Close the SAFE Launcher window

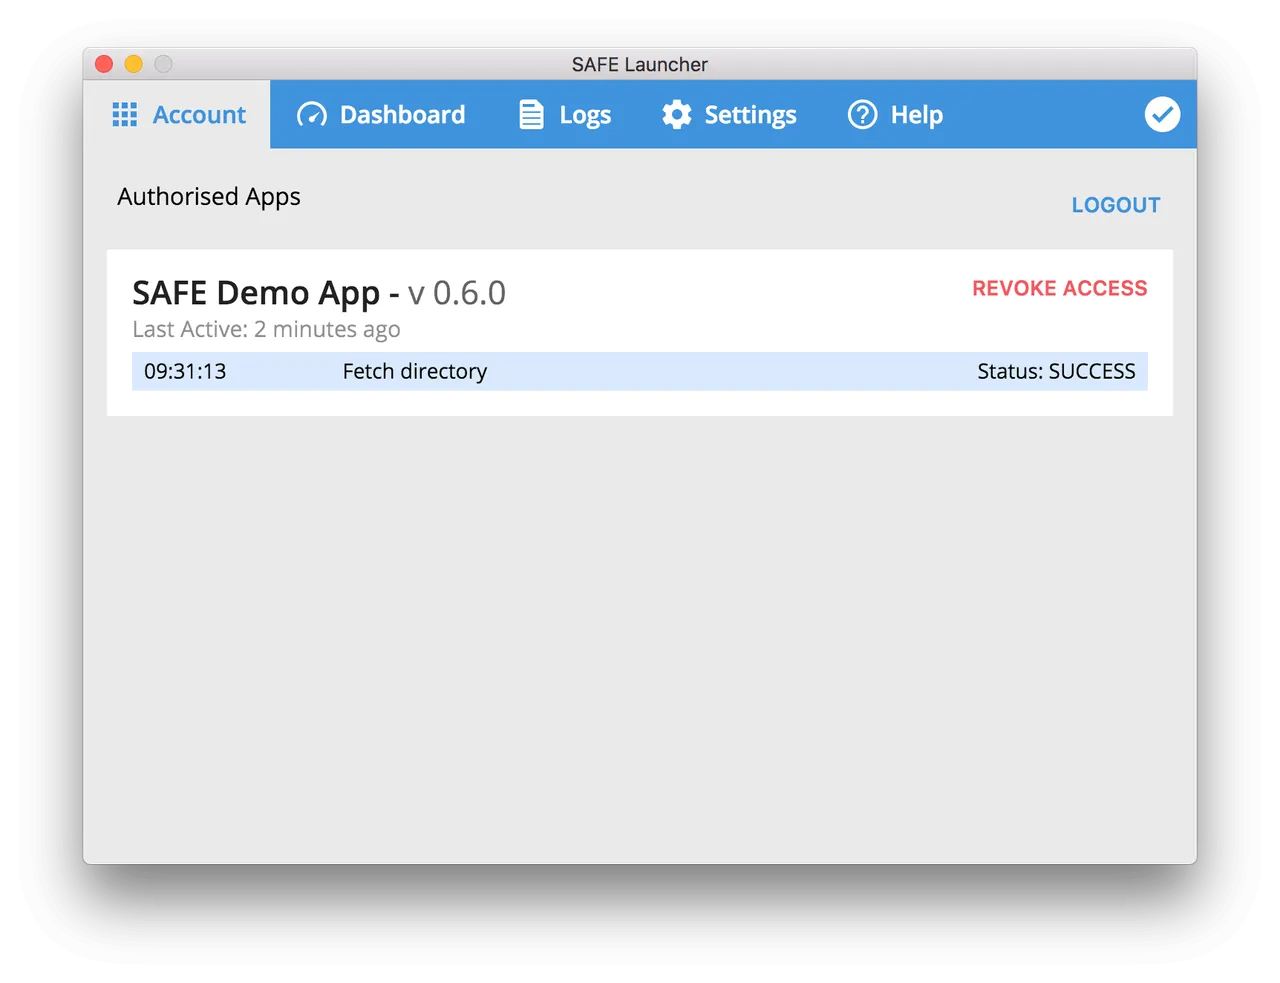click(x=104, y=64)
